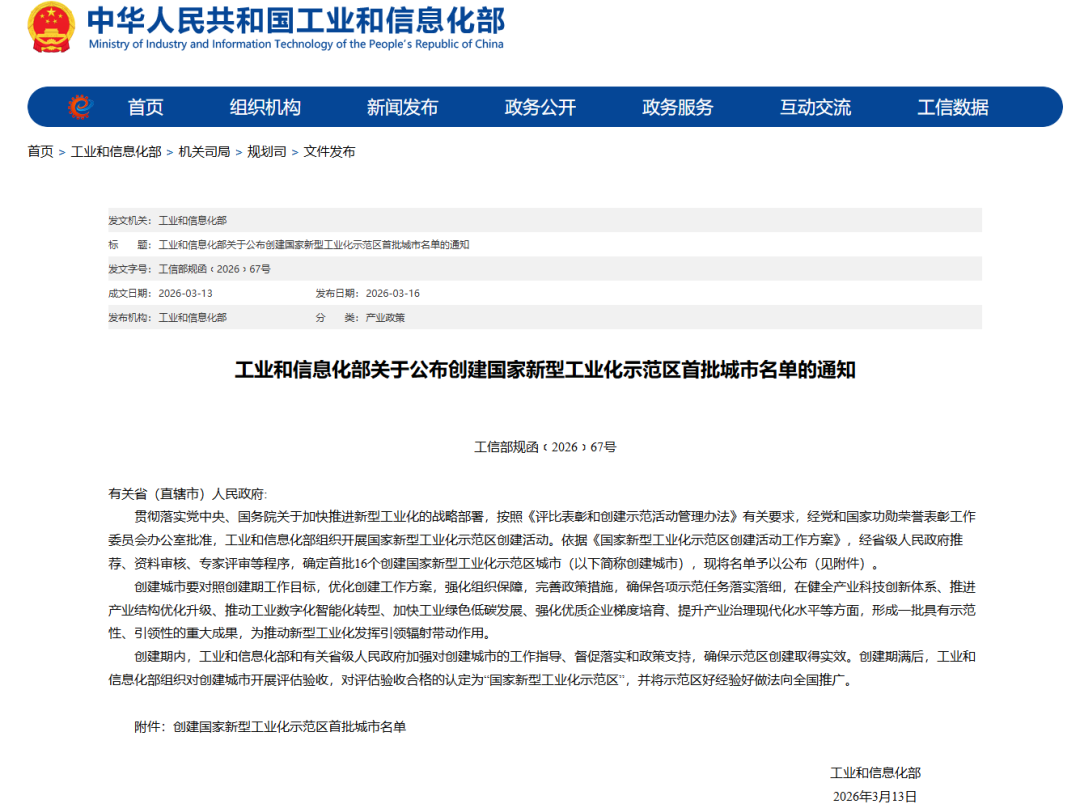1080x804 pixels.
Task: Click the red gear icon in navigation bar
Action: pyautogui.click(x=80, y=107)
